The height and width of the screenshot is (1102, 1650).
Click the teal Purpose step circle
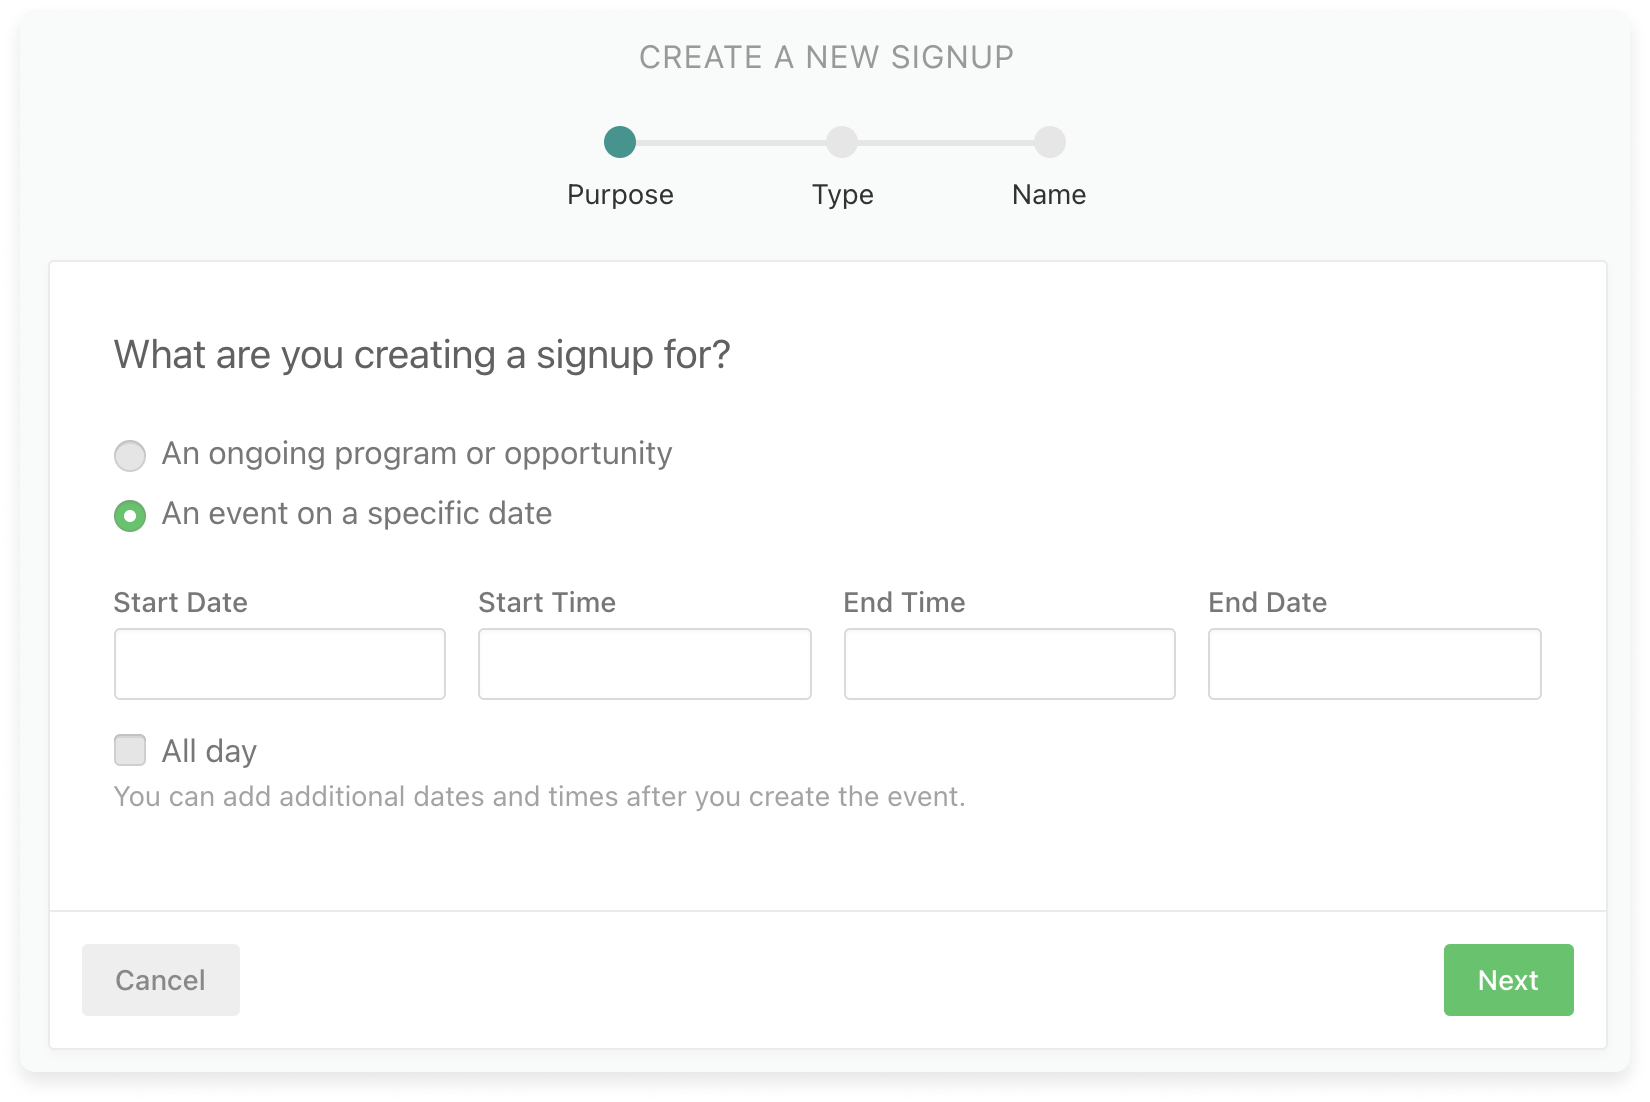pos(620,142)
